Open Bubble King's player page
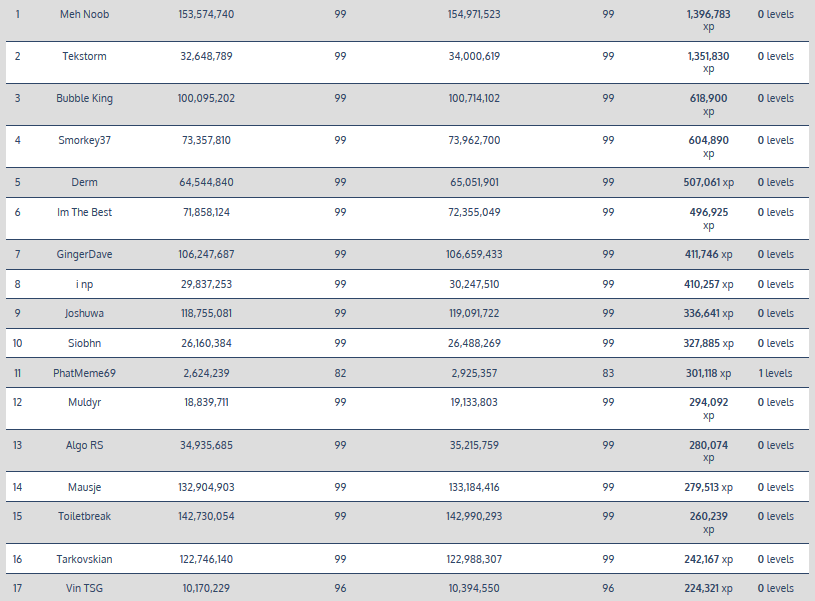The image size is (815, 601). [x=84, y=98]
